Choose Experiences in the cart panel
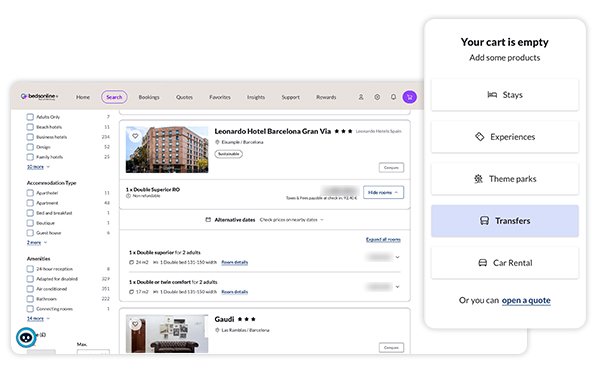 pyautogui.click(x=505, y=137)
